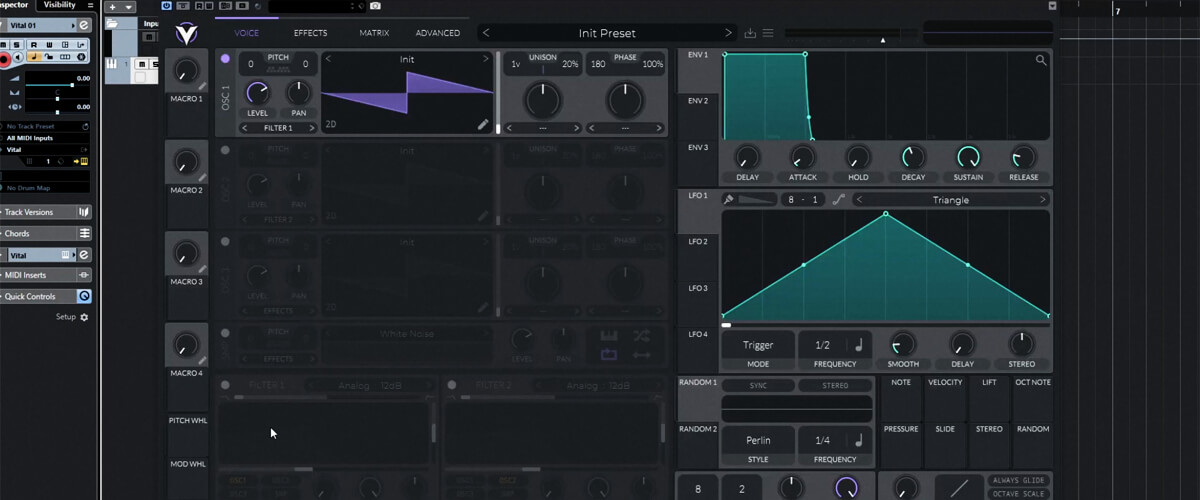The height and width of the screenshot is (500, 1200).
Task: Click the LFO 1 grid size 8 field
Action: coord(791,200)
